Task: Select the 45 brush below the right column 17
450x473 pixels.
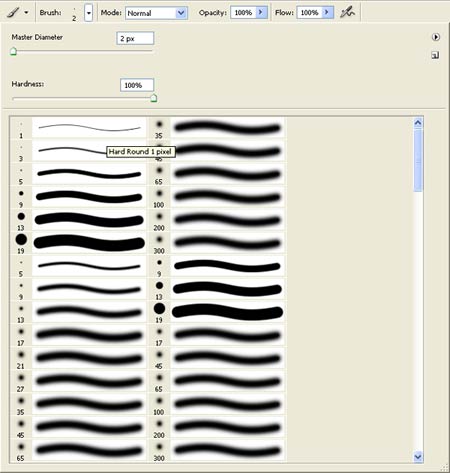Action: (217, 358)
